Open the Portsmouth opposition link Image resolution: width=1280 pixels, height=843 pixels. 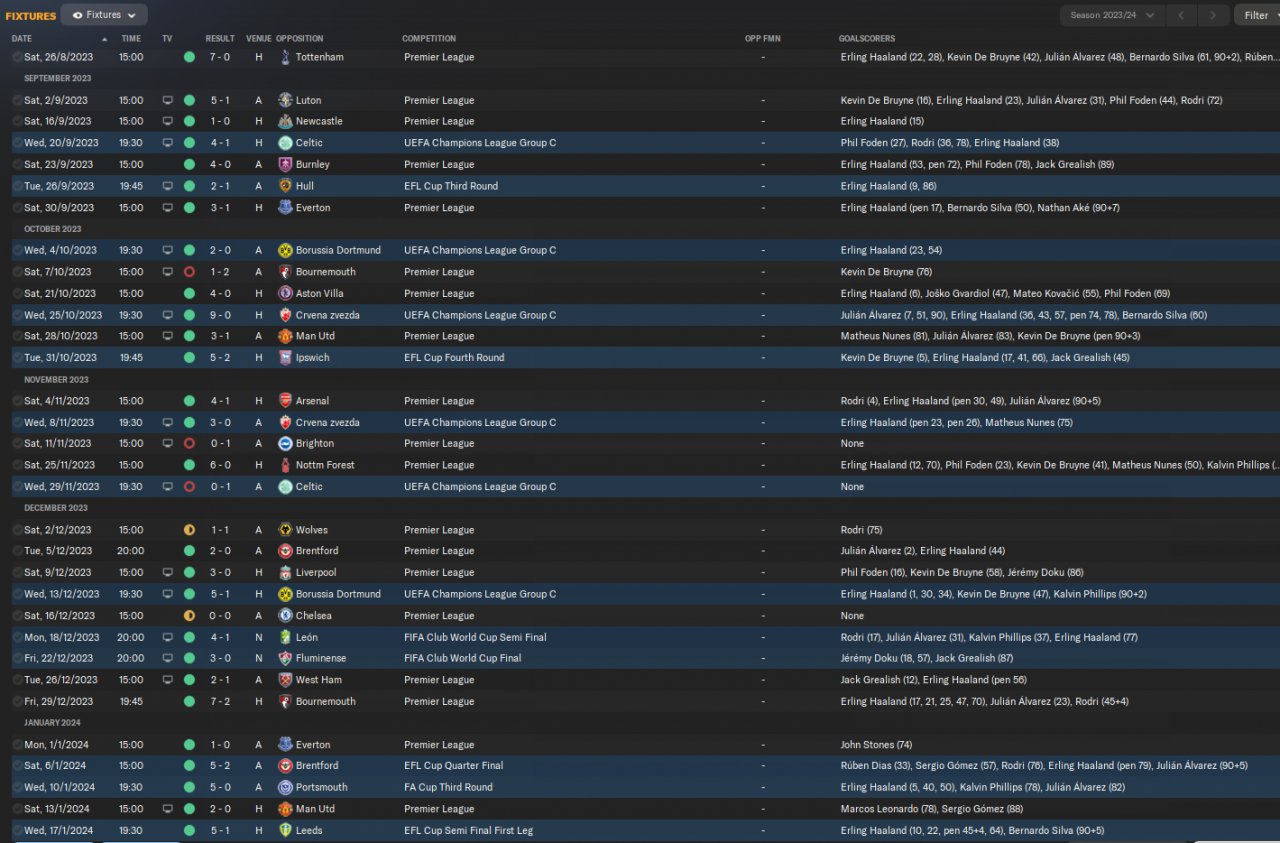[x=322, y=787]
